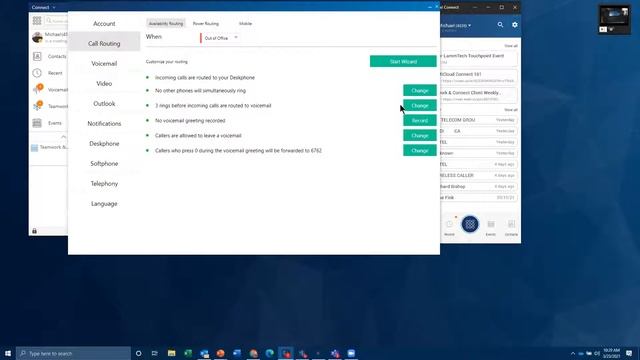Open the Connect Client Weekly meeting card
Image resolution: width=640 pixels, height=360 pixels.
tap(479, 96)
